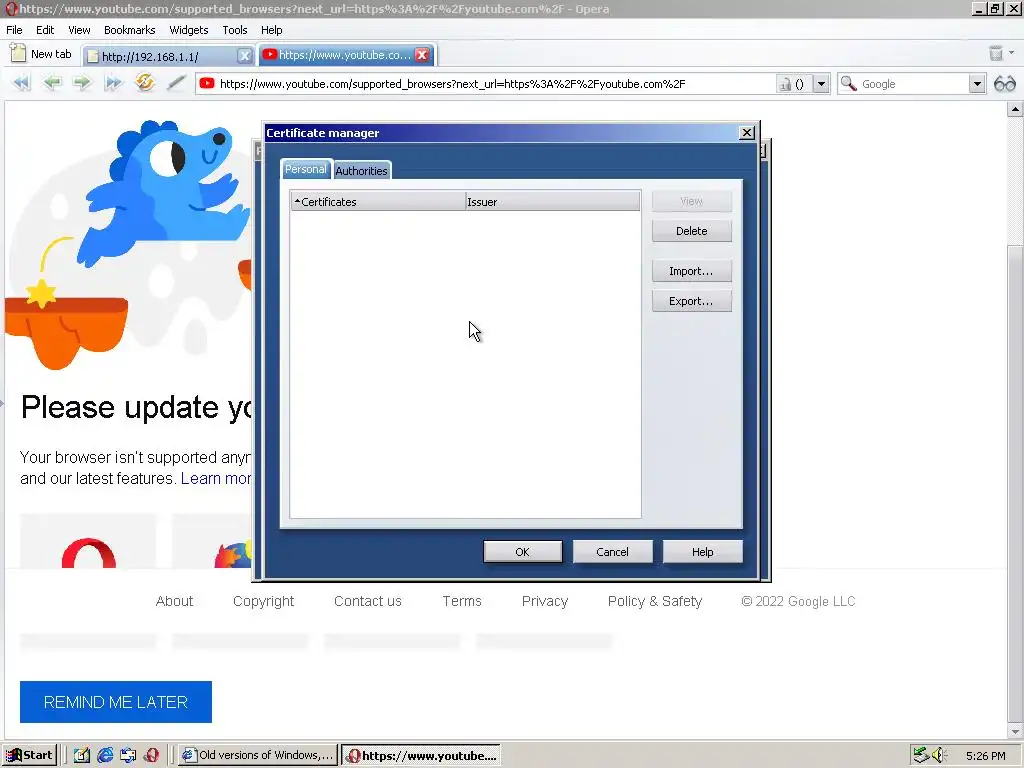Open the Google search engine dropdown
This screenshot has height=768, width=1024.
point(977,84)
